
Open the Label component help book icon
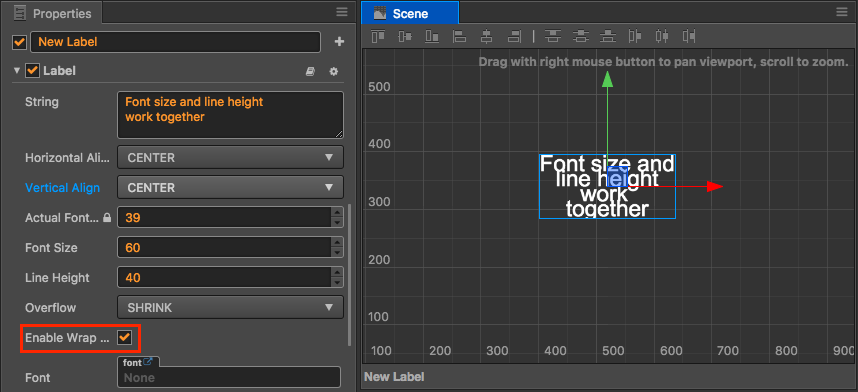tap(310, 71)
